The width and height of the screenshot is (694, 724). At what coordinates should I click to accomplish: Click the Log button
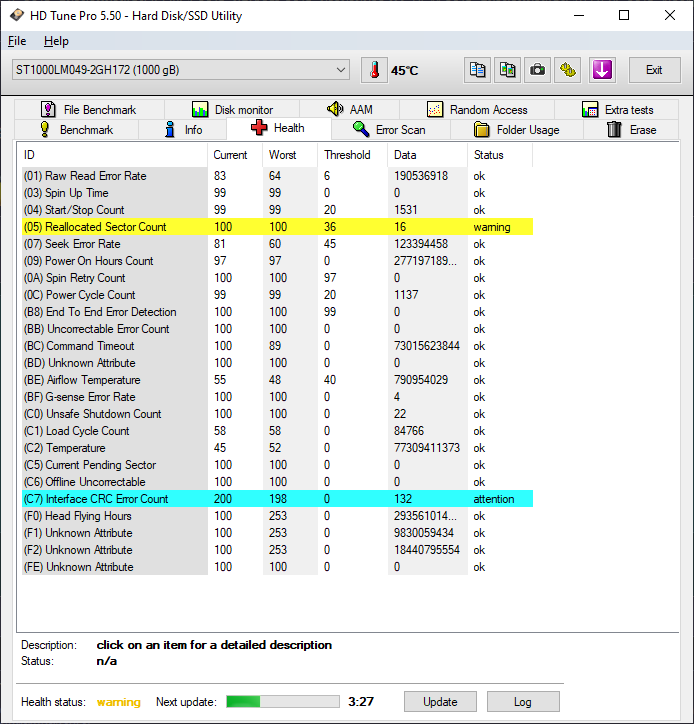pos(523,701)
